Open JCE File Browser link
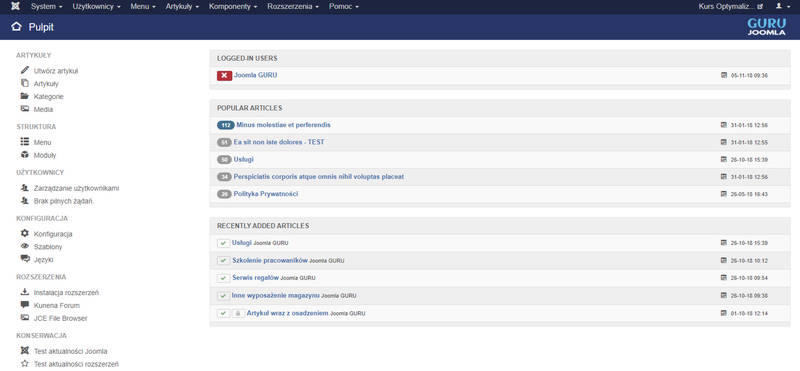This screenshot has height=371, width=800. [x=61, y=318]
